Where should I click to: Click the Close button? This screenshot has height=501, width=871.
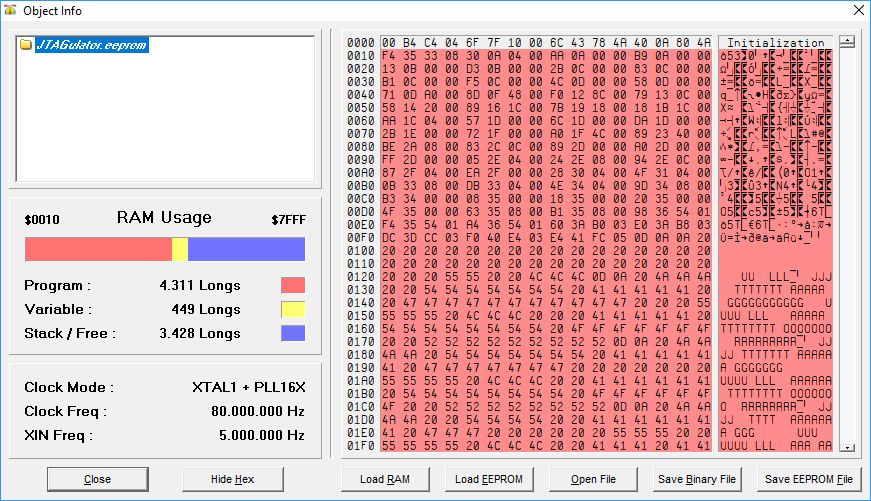(x=98, y=479)
